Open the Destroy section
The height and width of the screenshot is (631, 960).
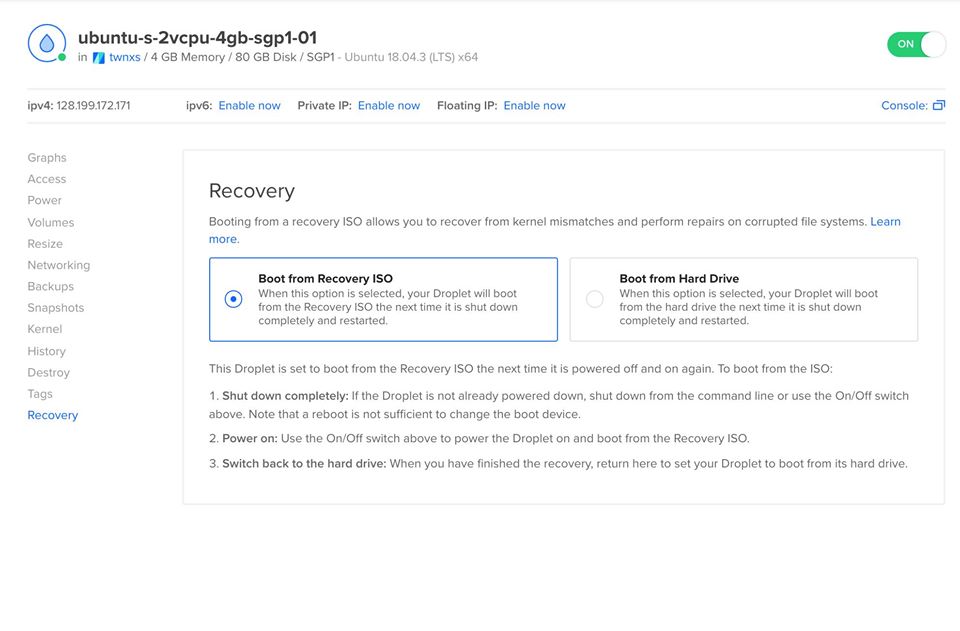(x=47, y=372)
